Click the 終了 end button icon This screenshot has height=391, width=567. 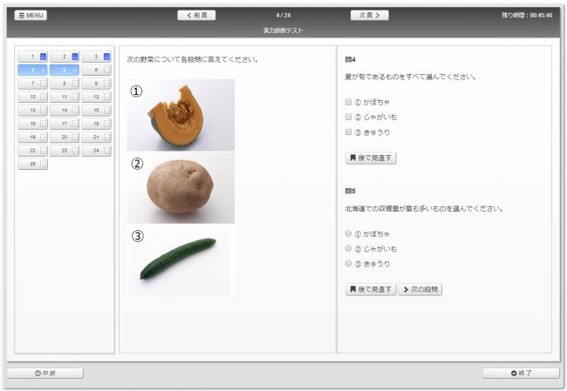[521, 373]
